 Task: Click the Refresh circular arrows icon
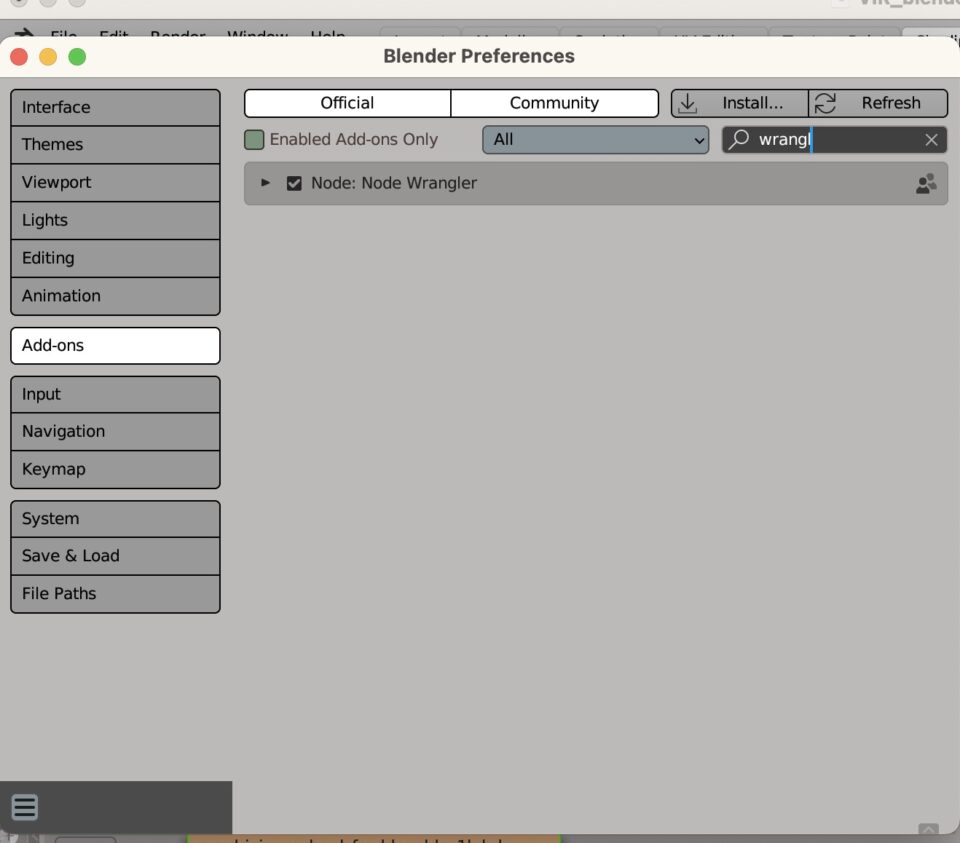pos(825,103)
